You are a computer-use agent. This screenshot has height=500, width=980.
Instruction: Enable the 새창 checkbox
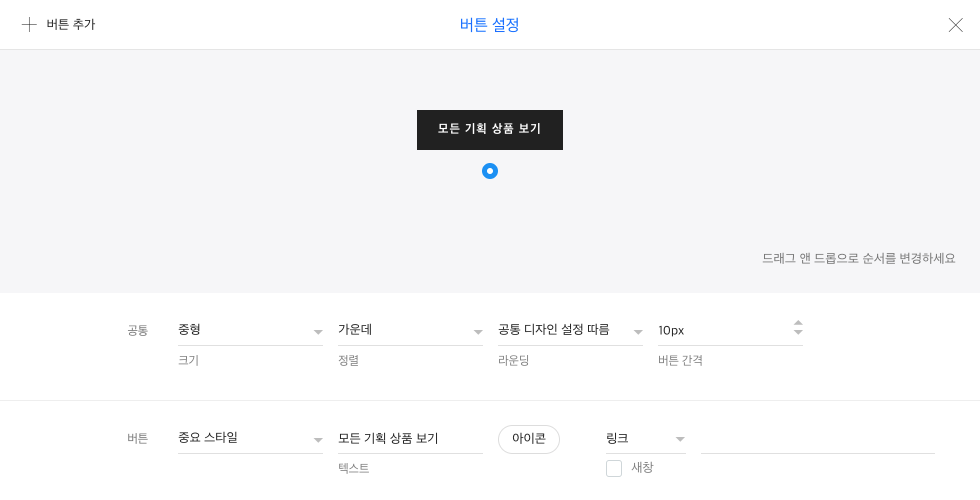614,468
